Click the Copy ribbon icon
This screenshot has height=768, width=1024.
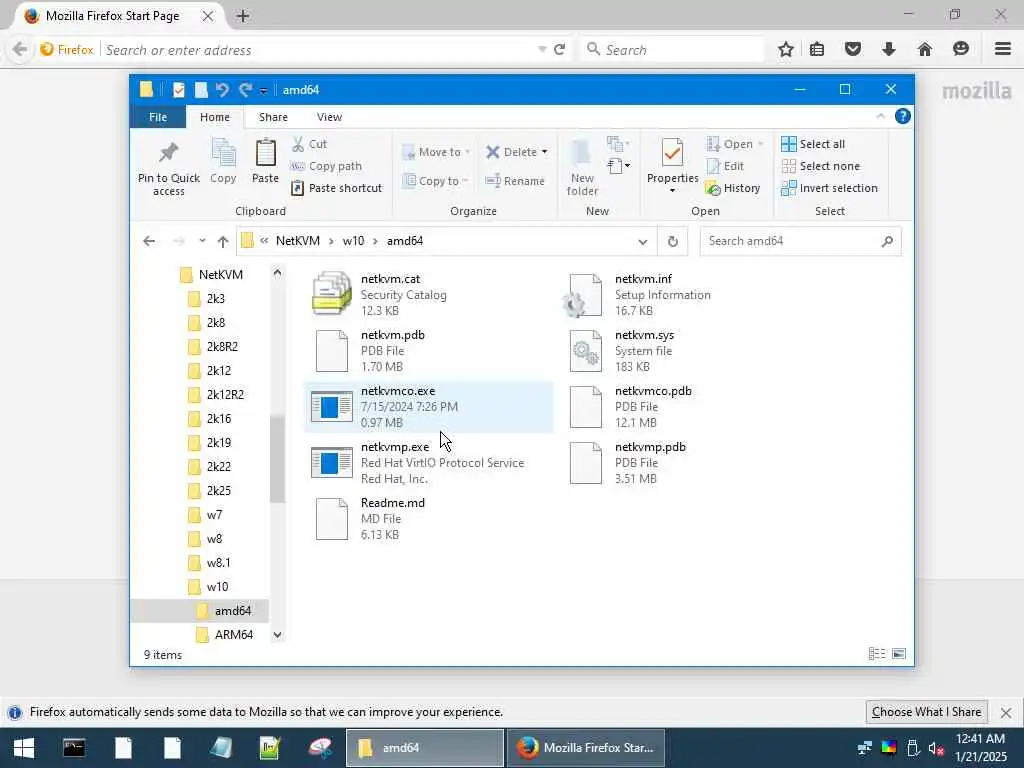pyautogui.click(x=223, y=153)
